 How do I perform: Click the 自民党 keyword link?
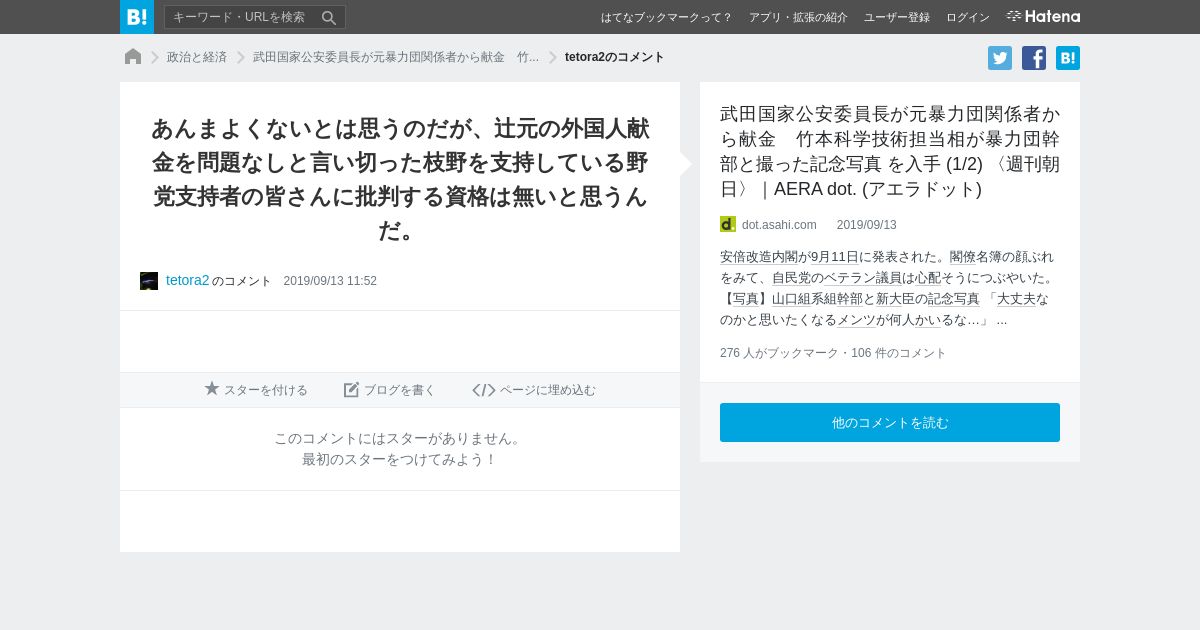tap(792, 277)
